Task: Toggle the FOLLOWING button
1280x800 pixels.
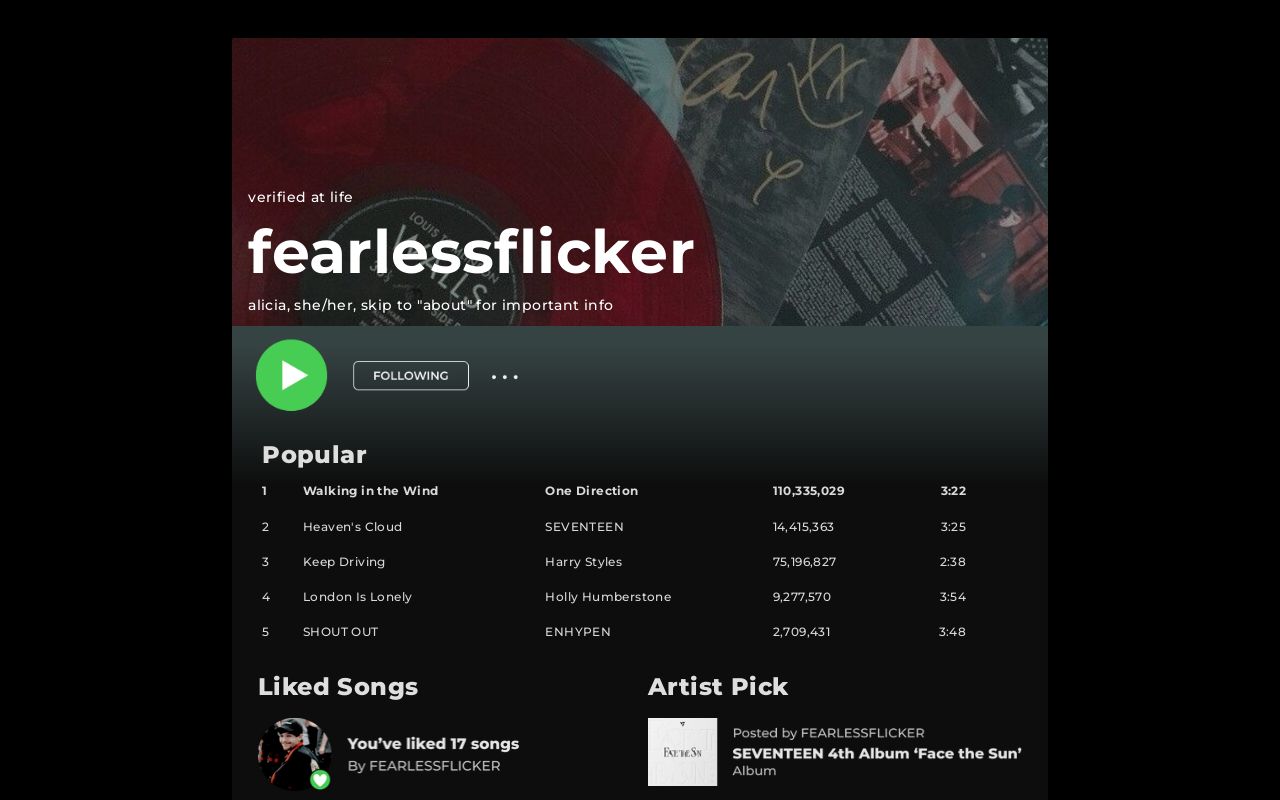Action: pyautogui.click(x=411, y=376)
